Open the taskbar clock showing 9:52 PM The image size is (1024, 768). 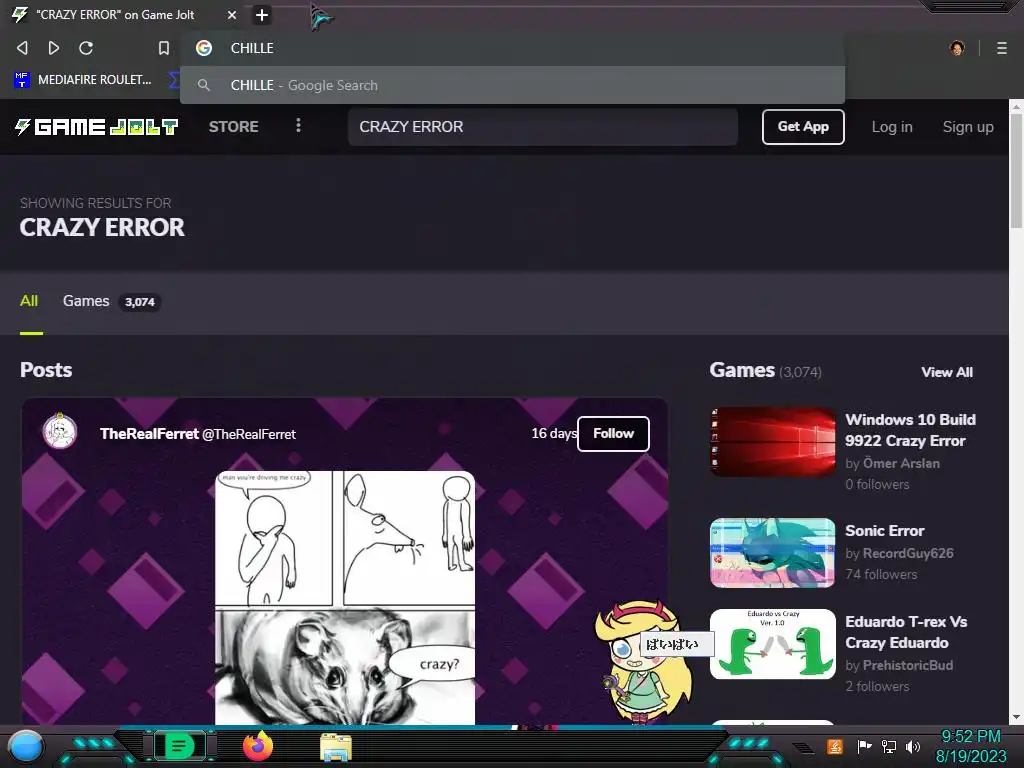click(971, 746)
